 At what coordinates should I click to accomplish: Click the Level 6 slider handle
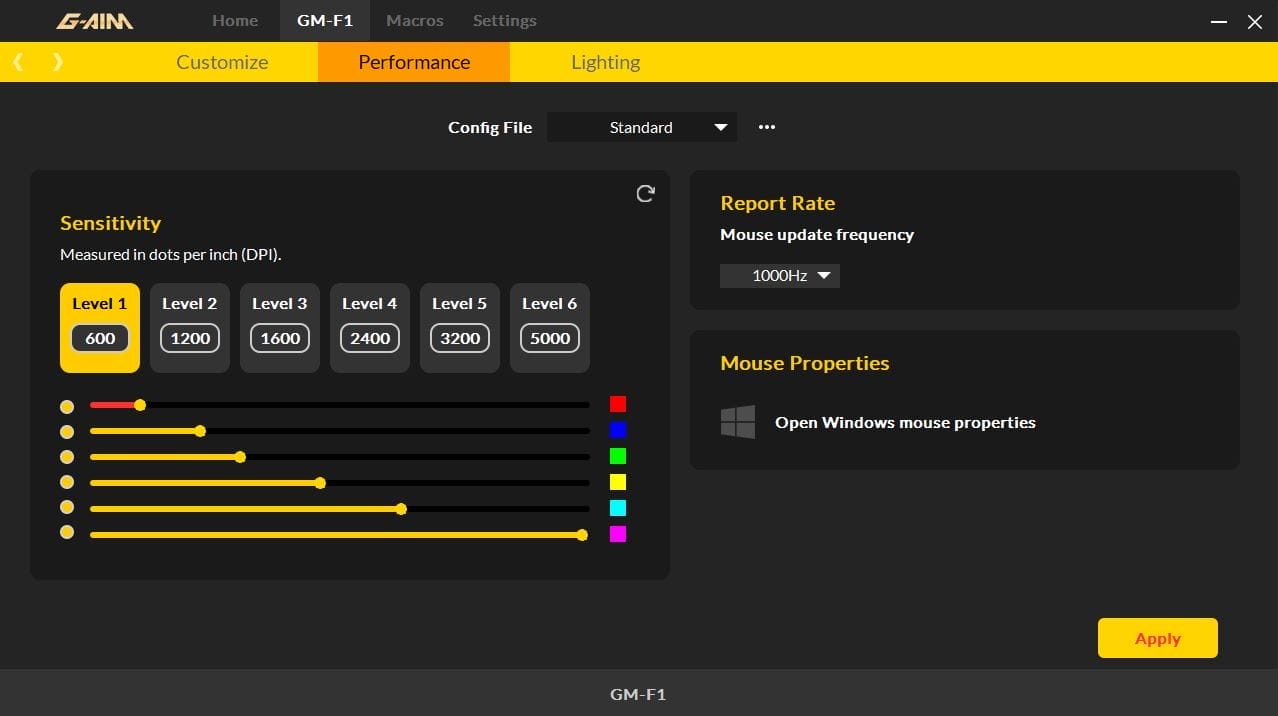pos(582,535)
